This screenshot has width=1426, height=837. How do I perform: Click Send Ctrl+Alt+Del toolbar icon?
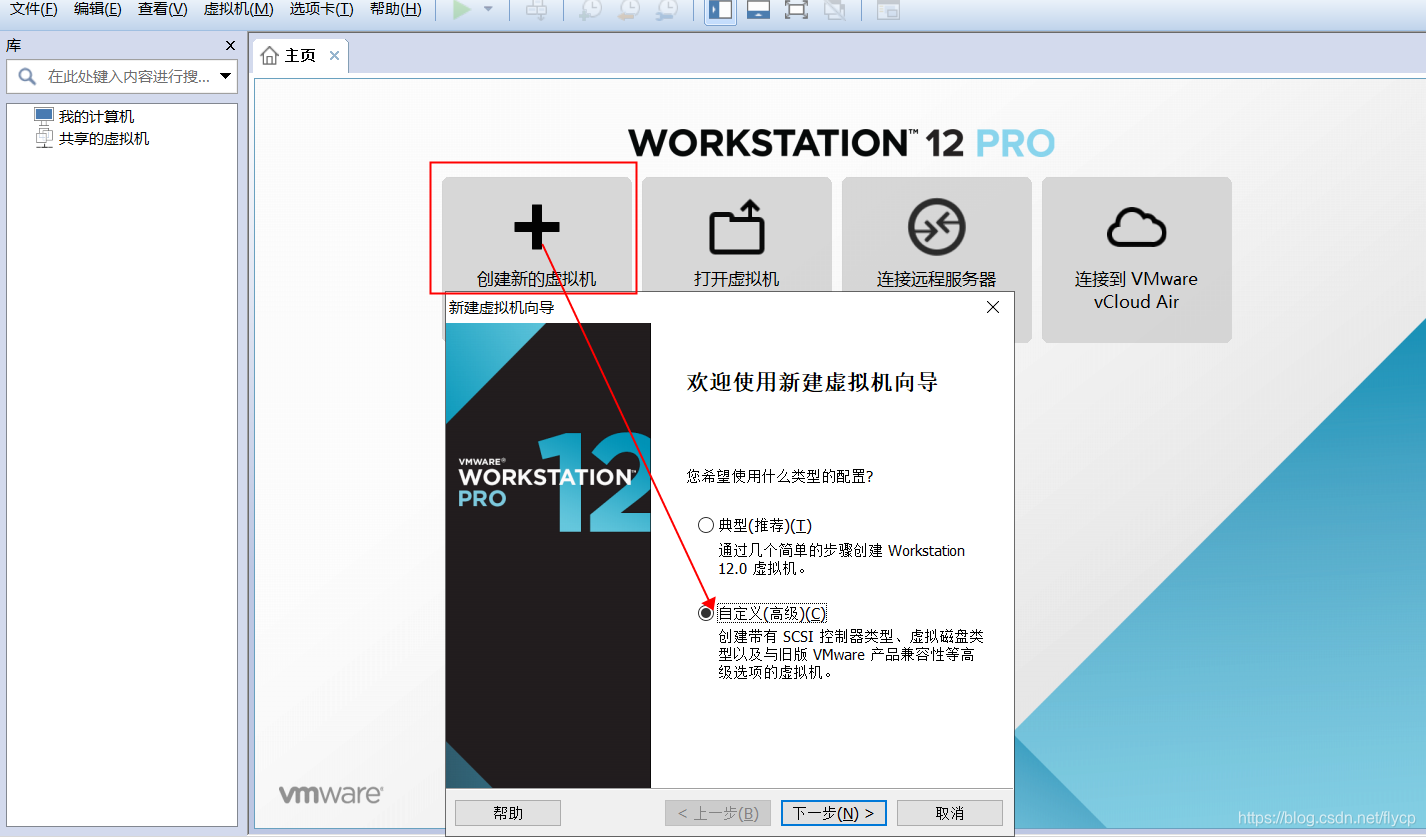coord(537,9)
